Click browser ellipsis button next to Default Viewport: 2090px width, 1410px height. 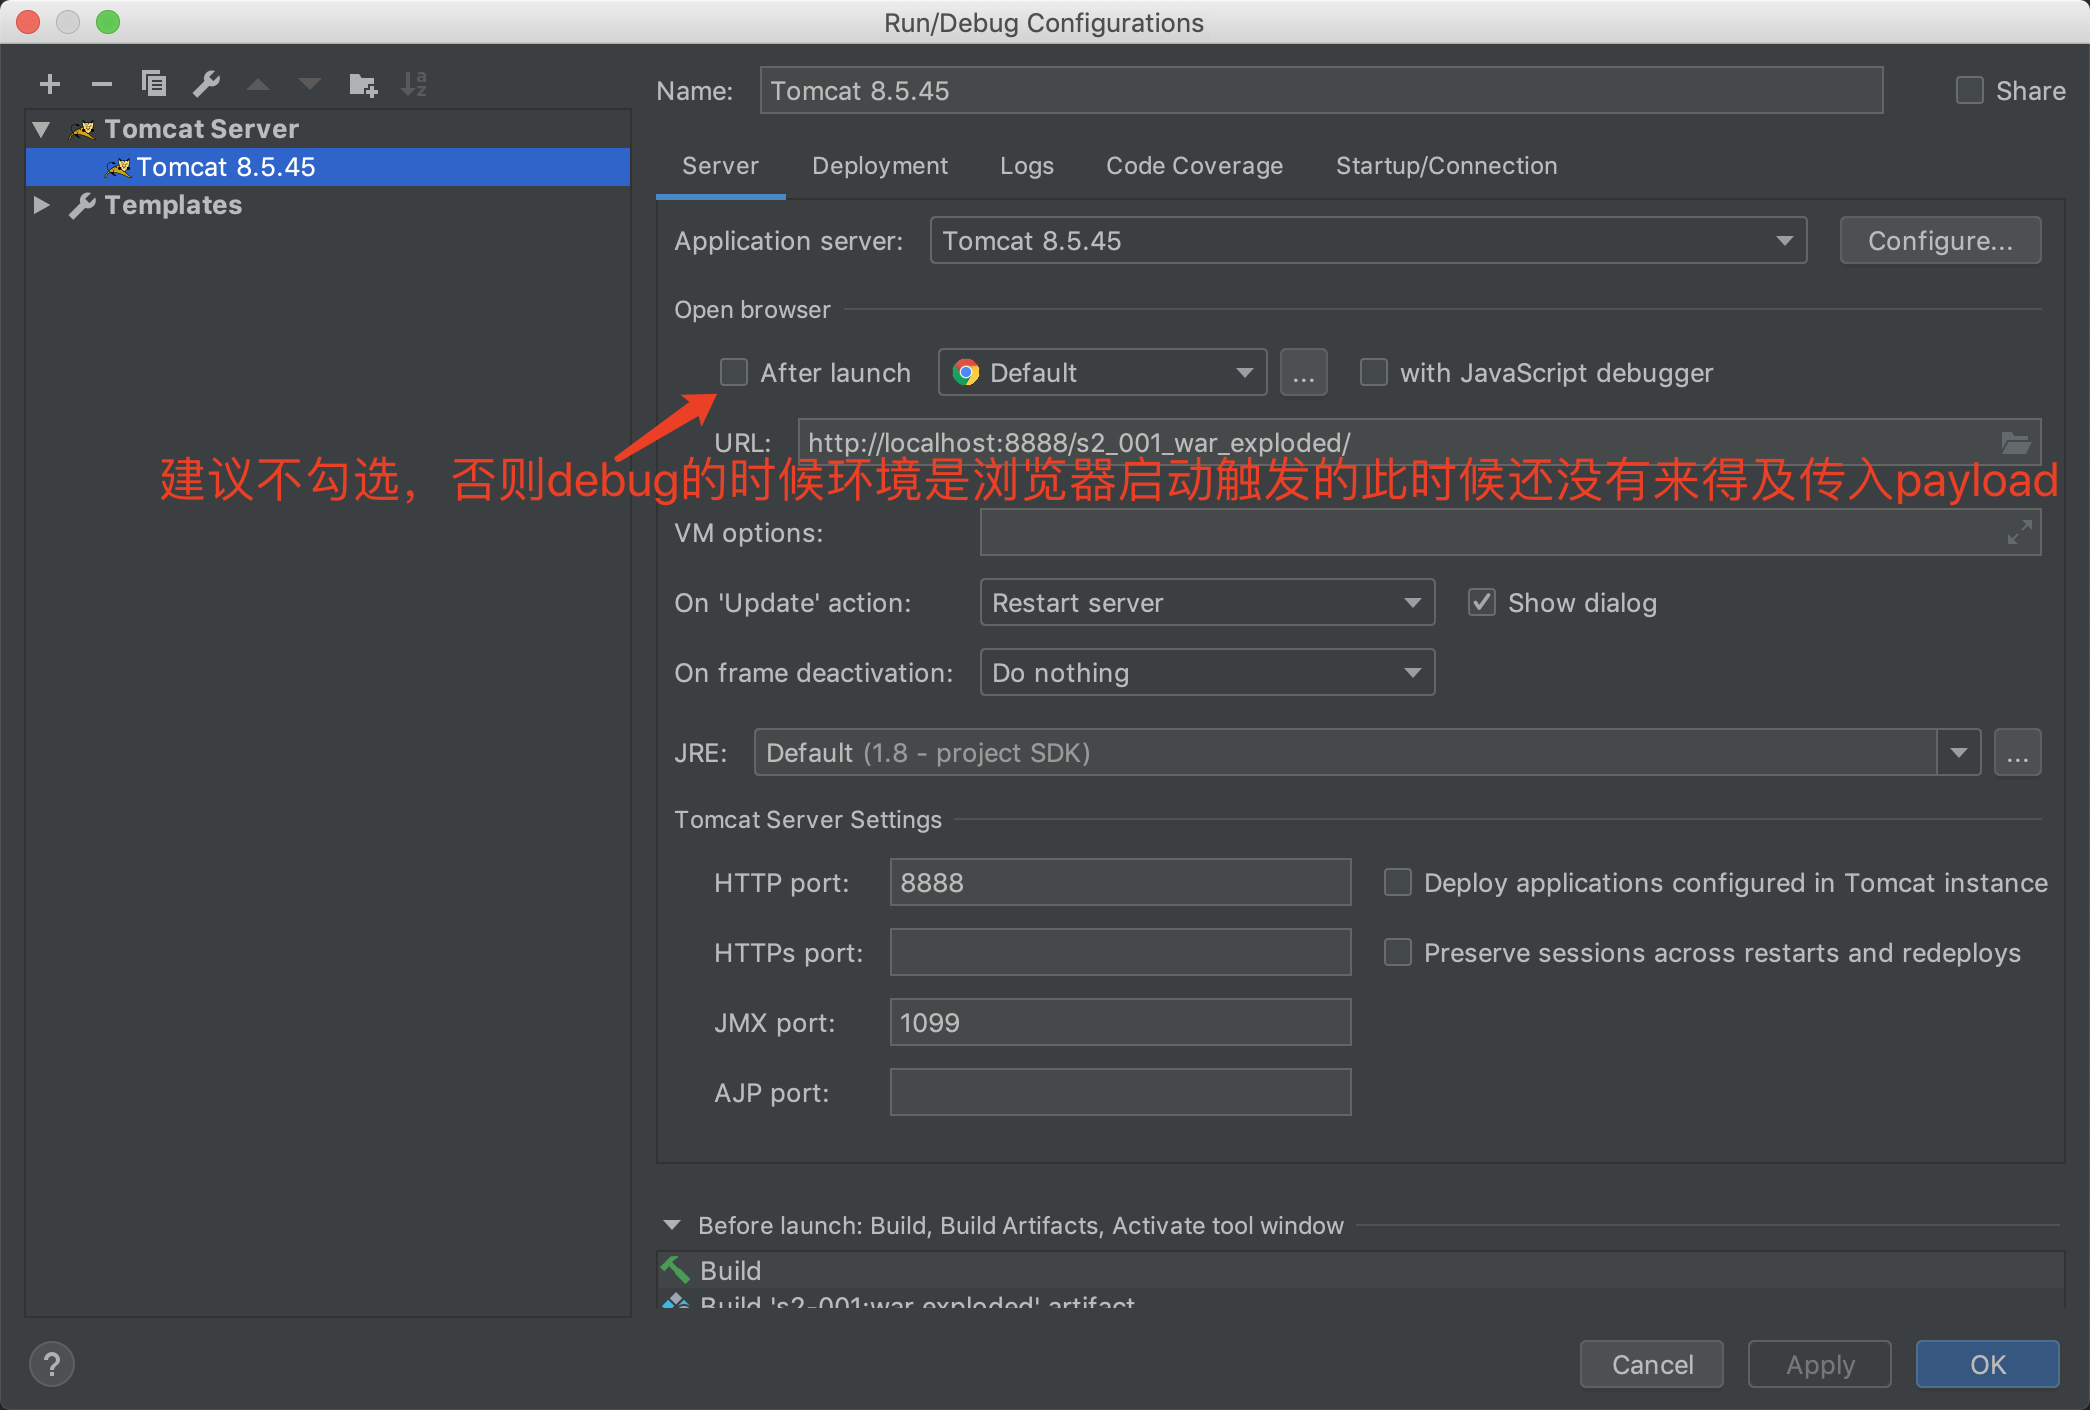(x=1303, y=373)
